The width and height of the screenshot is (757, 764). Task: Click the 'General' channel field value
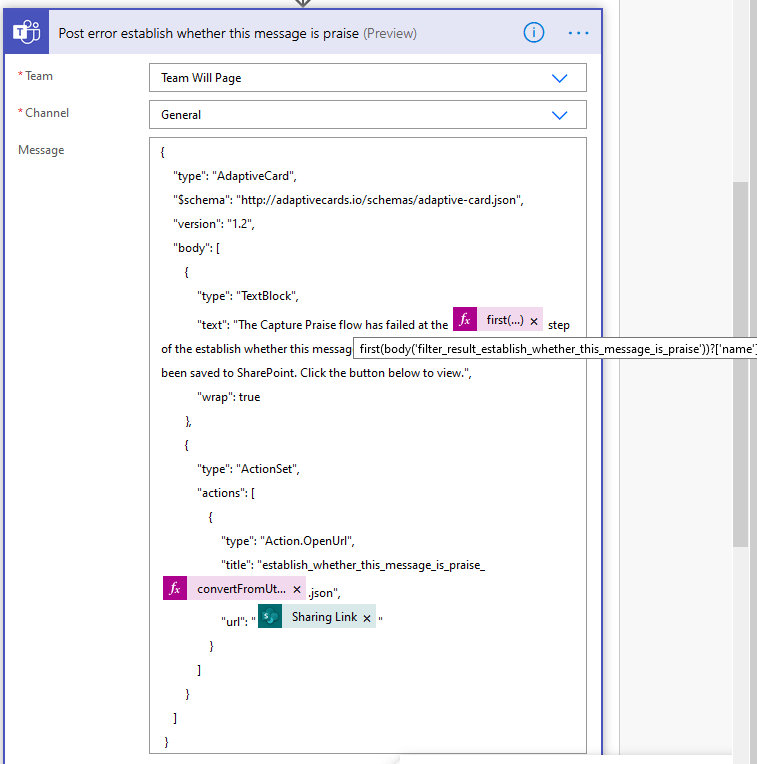point(181,115)
